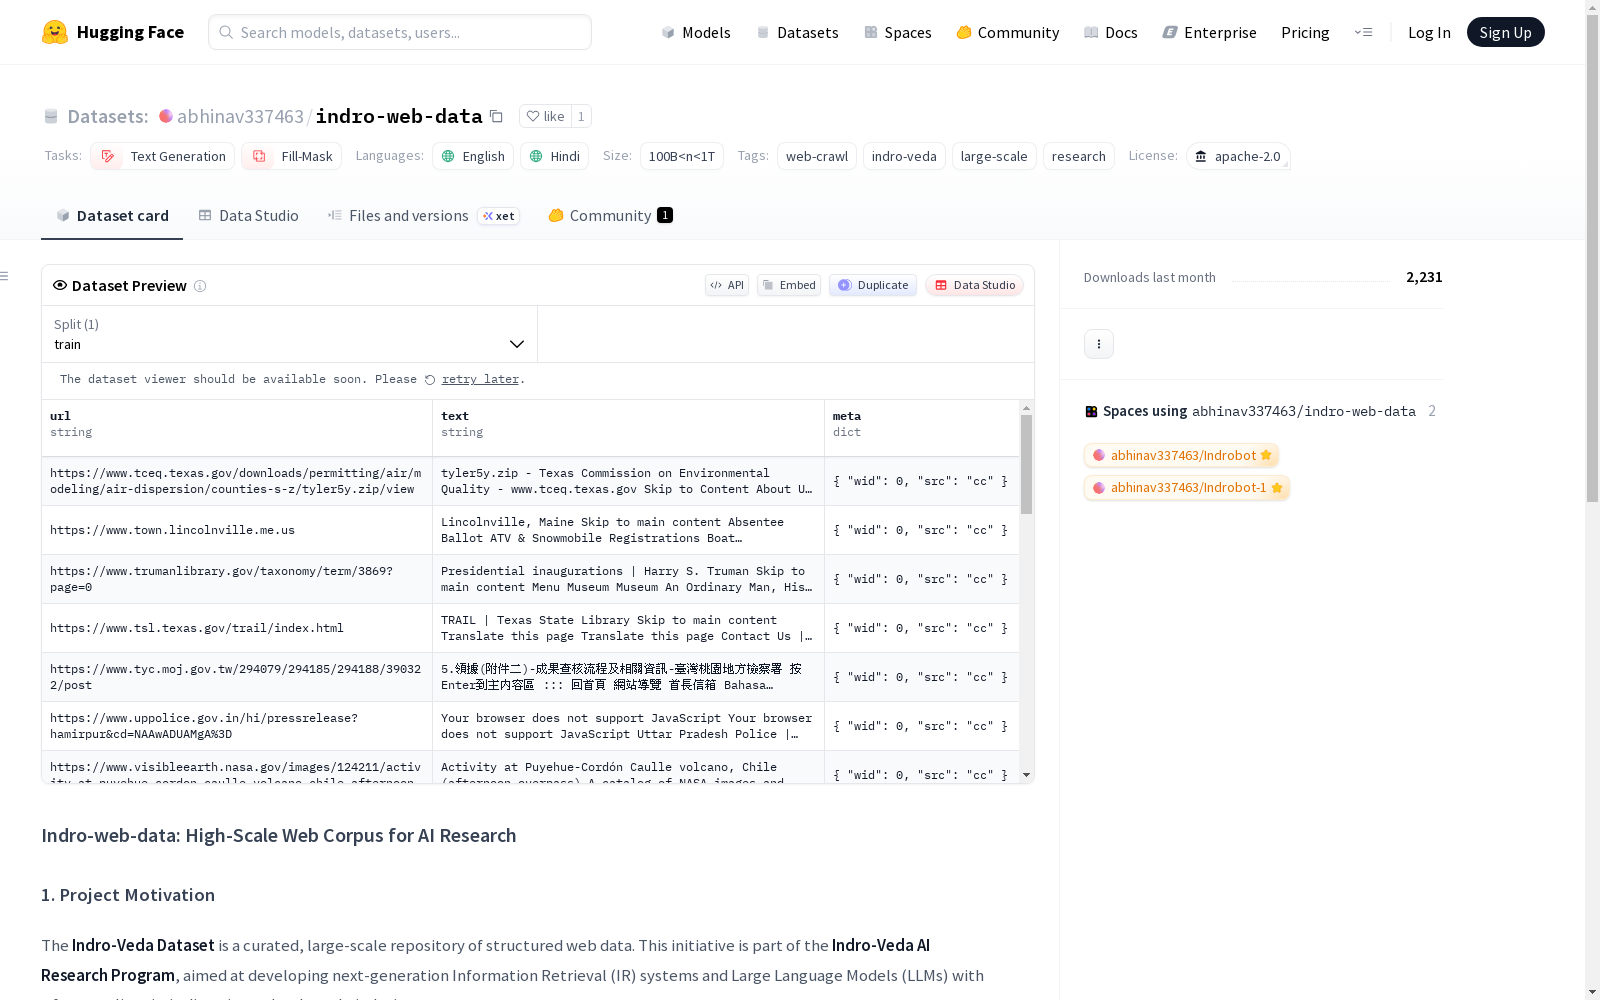
Task: Open Data Studio from the preview header
Action: (975, 285)
